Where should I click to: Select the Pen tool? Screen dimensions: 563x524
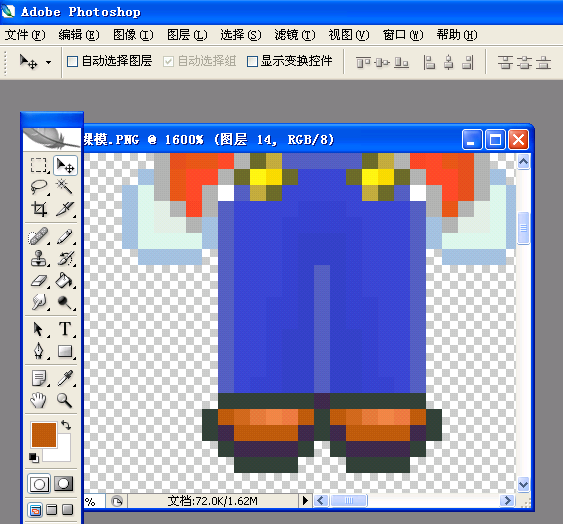pyautogui.click(x=38, y=351)
